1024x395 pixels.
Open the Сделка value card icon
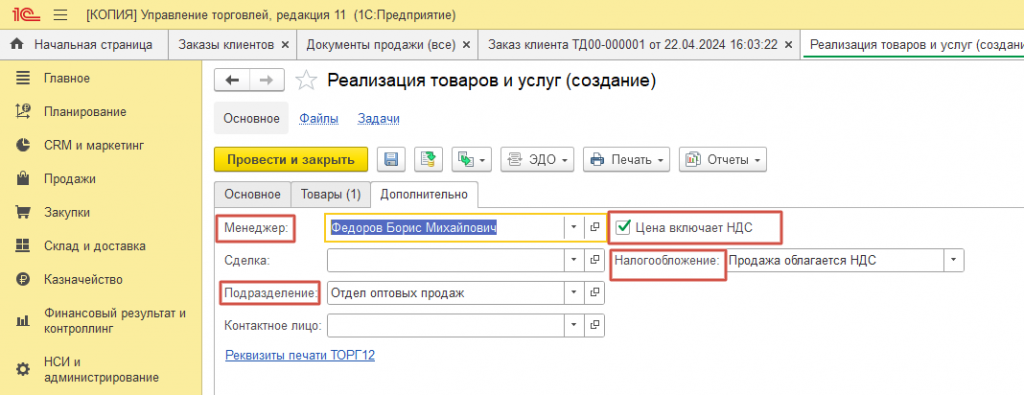pyautogui.click(x=594, y=260)
